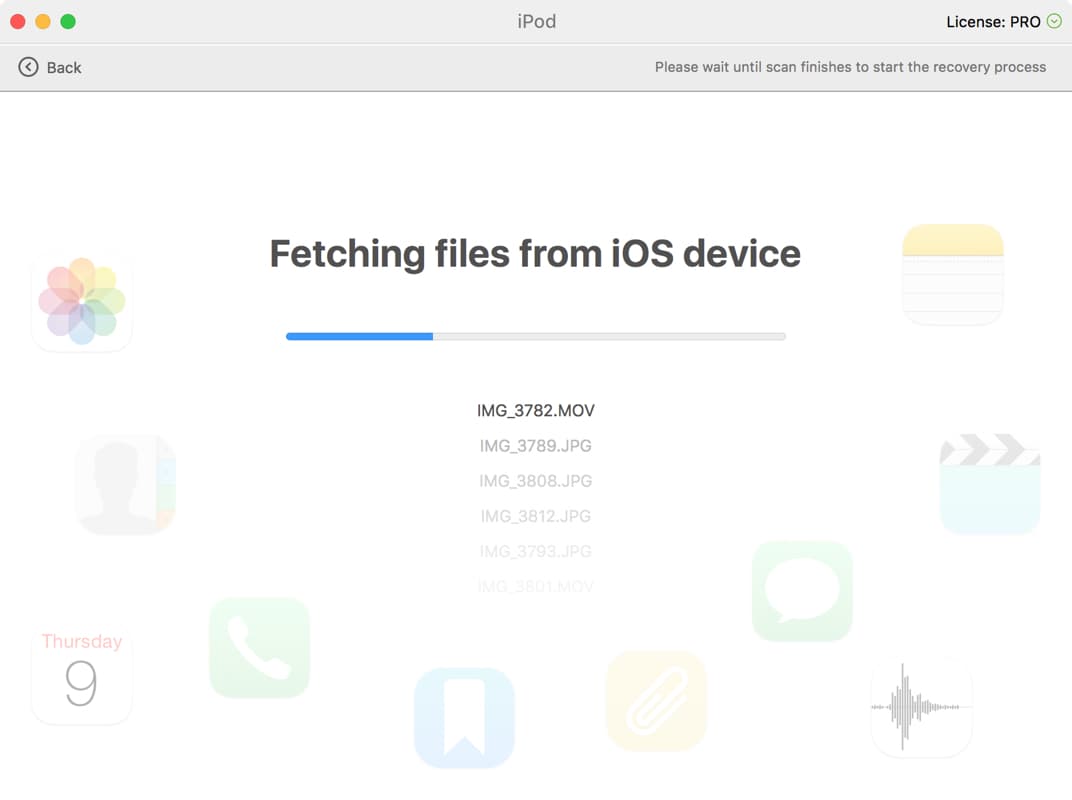Select file name IMG_3793.JPG

click(536, 551)
